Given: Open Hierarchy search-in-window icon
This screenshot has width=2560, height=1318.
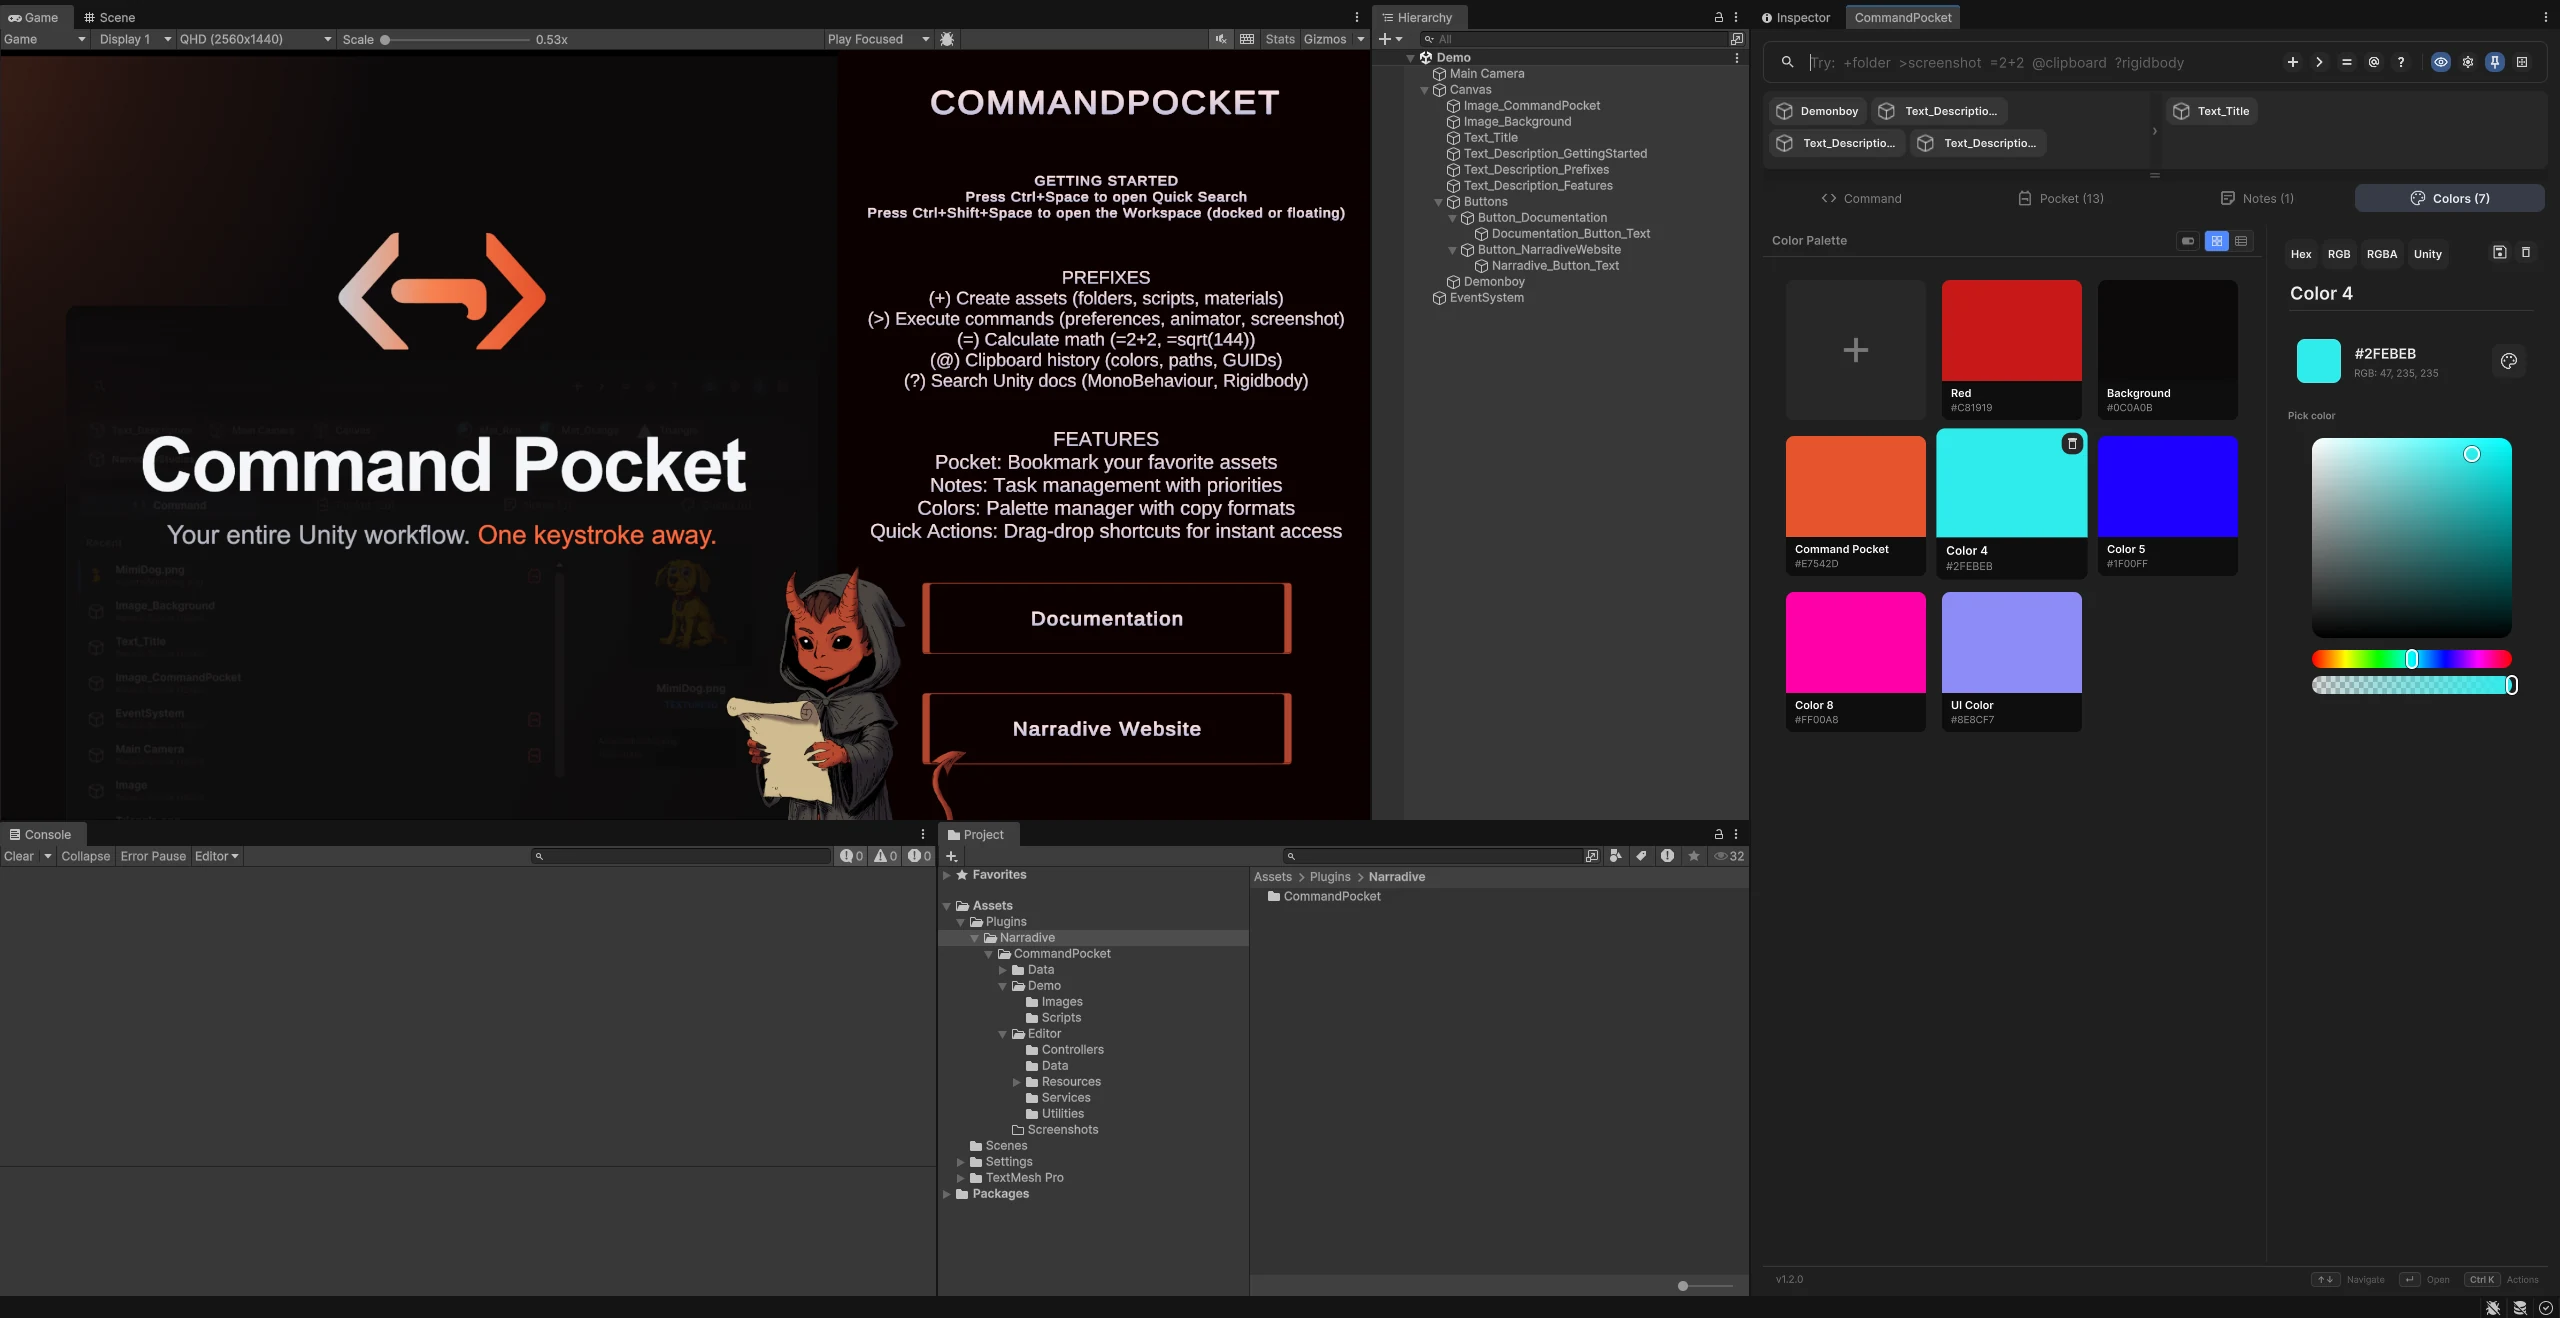Looking at the screenshot, I should 1737,39.
